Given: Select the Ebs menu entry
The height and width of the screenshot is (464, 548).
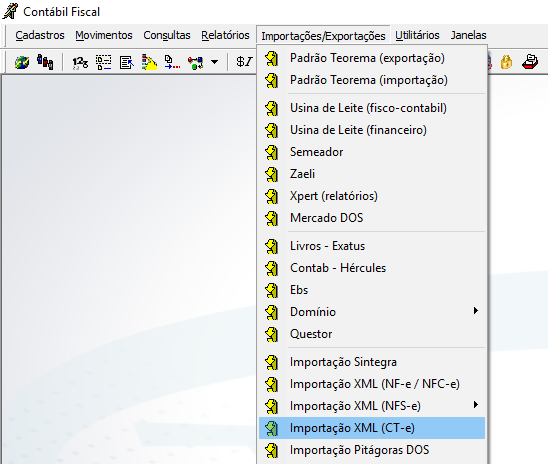Looking at the screenshot, I should (372, 290).
